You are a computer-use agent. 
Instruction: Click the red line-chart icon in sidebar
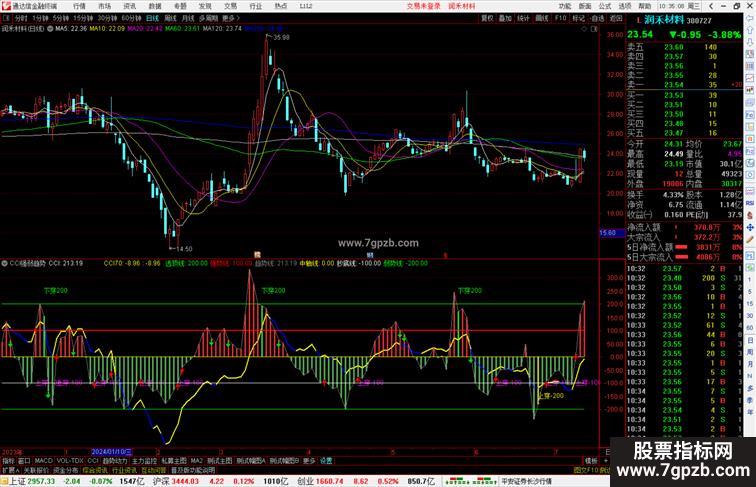pos(750,78)
